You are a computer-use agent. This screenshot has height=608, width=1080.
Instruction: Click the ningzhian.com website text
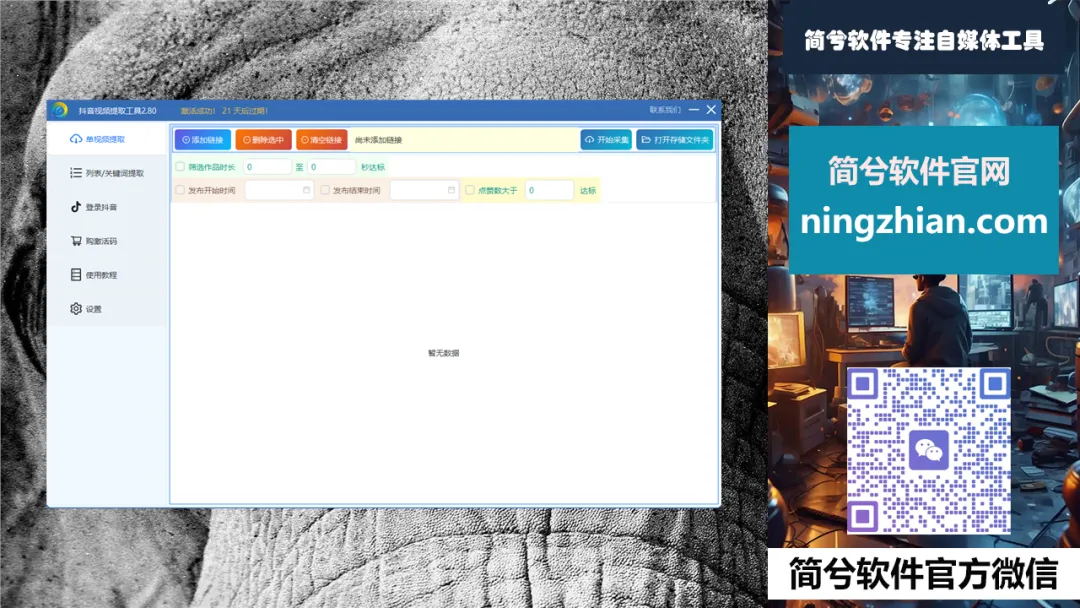pos(924,222)
